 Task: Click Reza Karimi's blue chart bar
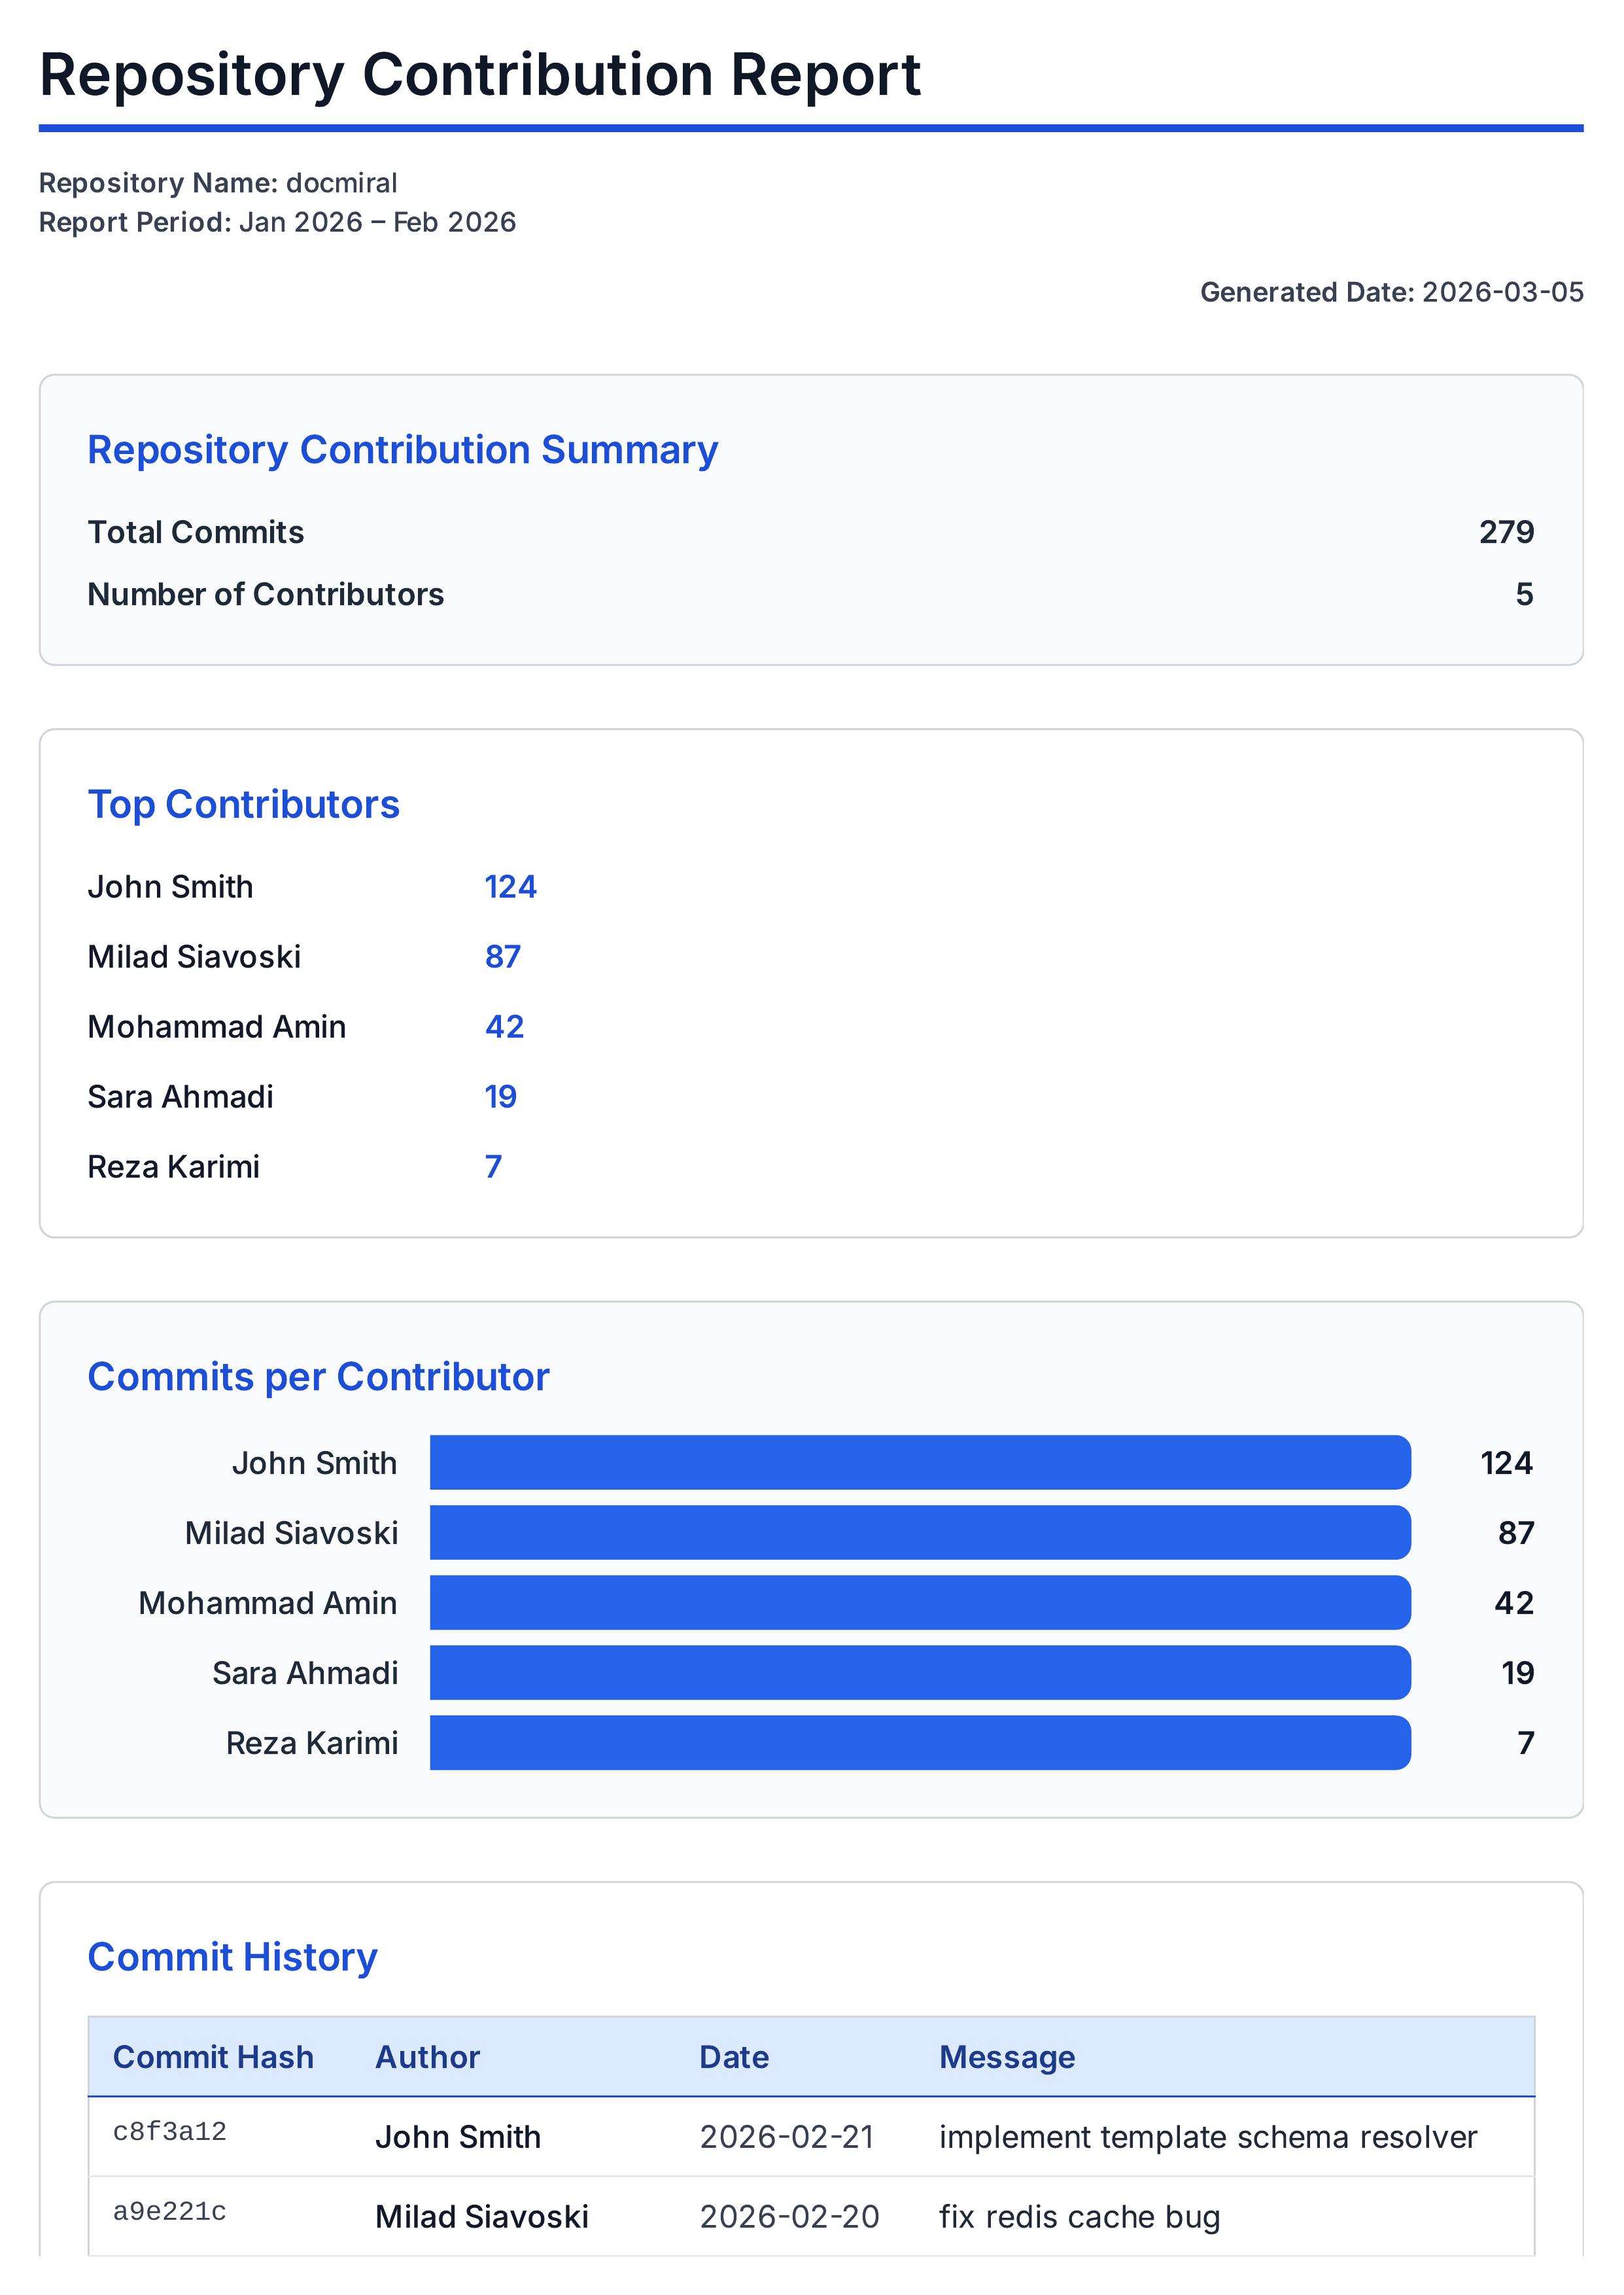point(919,1743)
